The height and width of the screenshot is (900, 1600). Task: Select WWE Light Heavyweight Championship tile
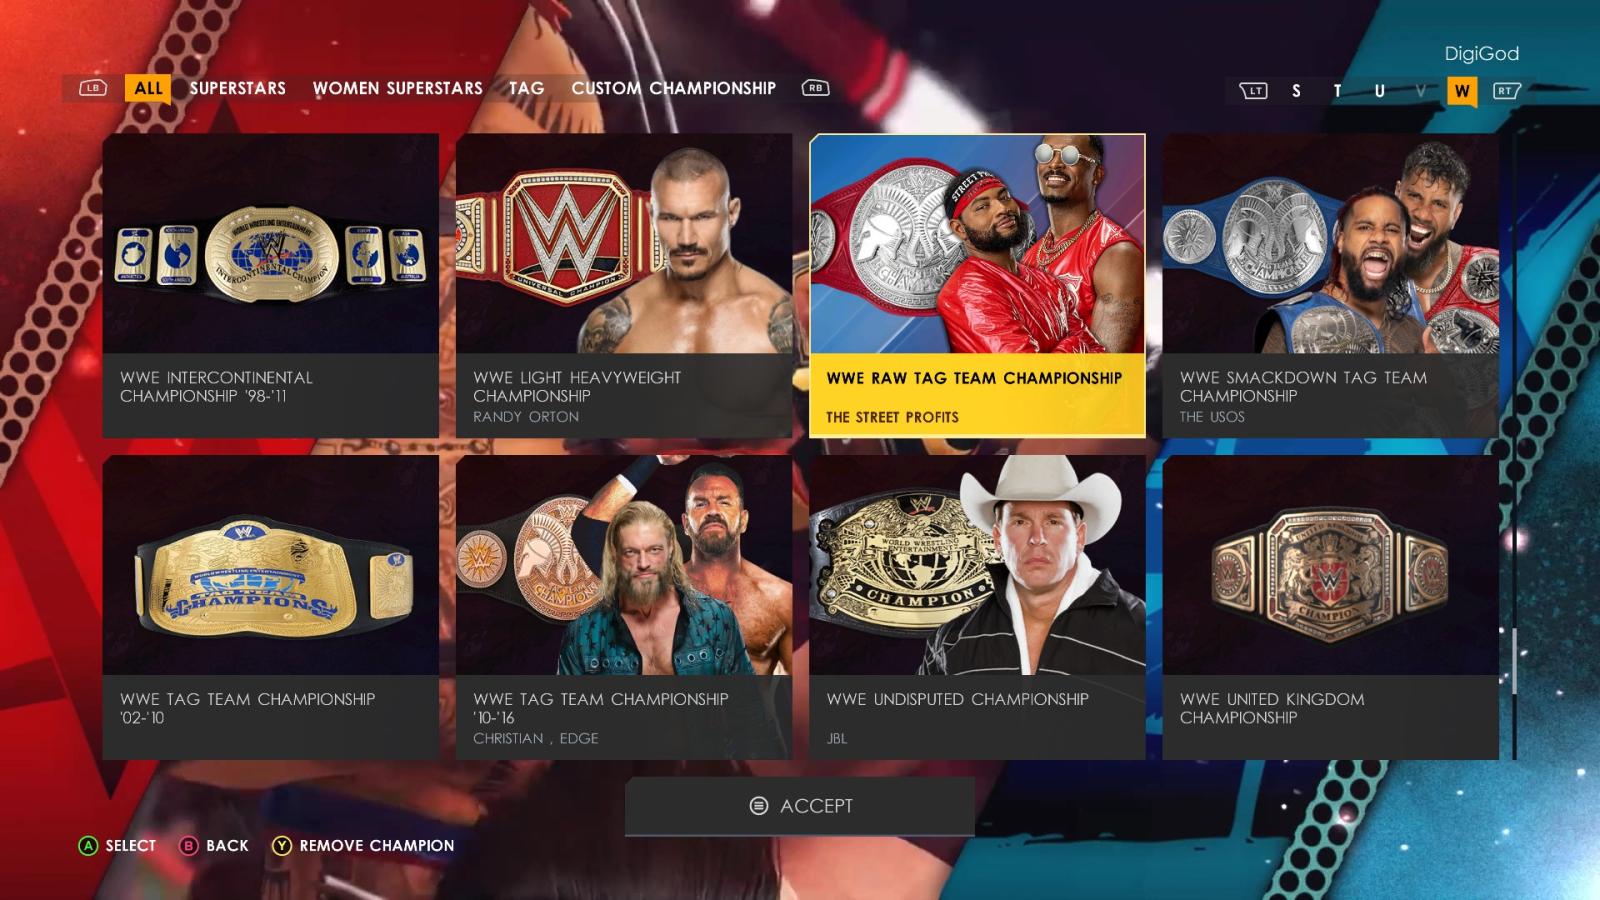pyautogui.click(x=624, y=286)
